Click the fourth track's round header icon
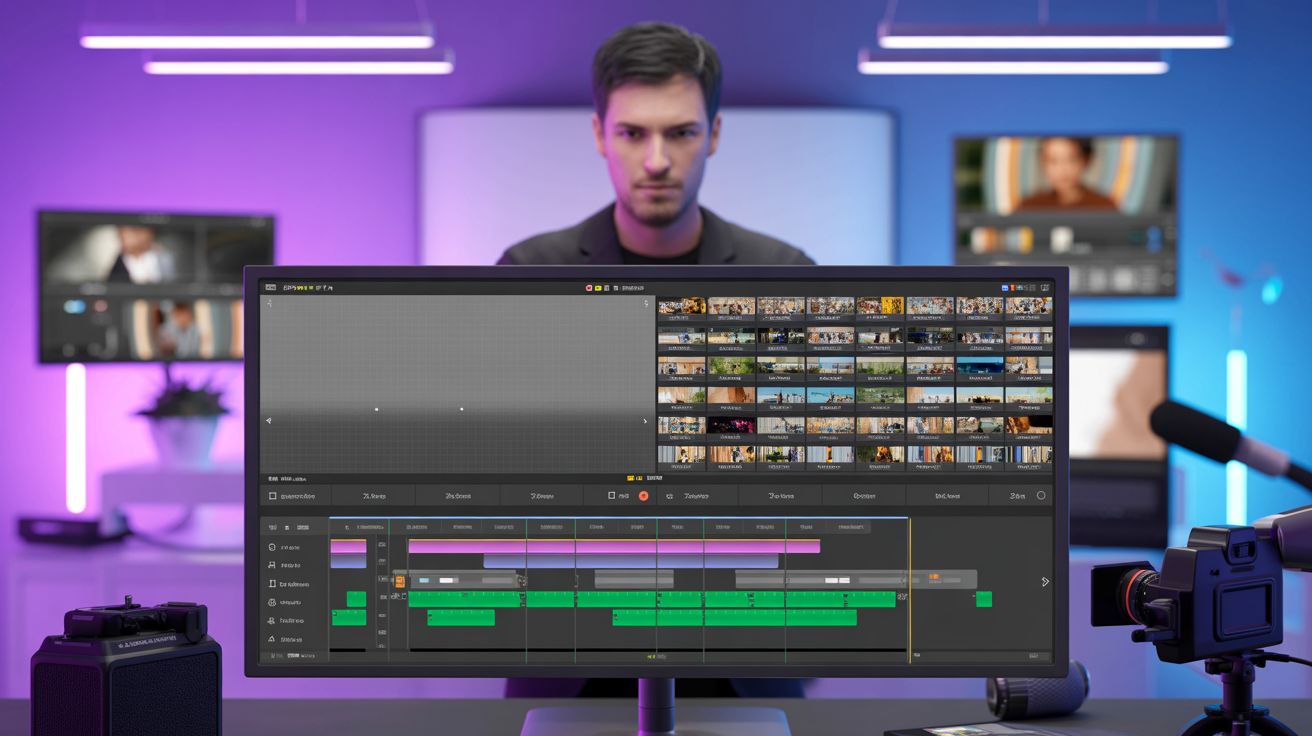This screenshot has height=736, width=1312. point(272,603)
